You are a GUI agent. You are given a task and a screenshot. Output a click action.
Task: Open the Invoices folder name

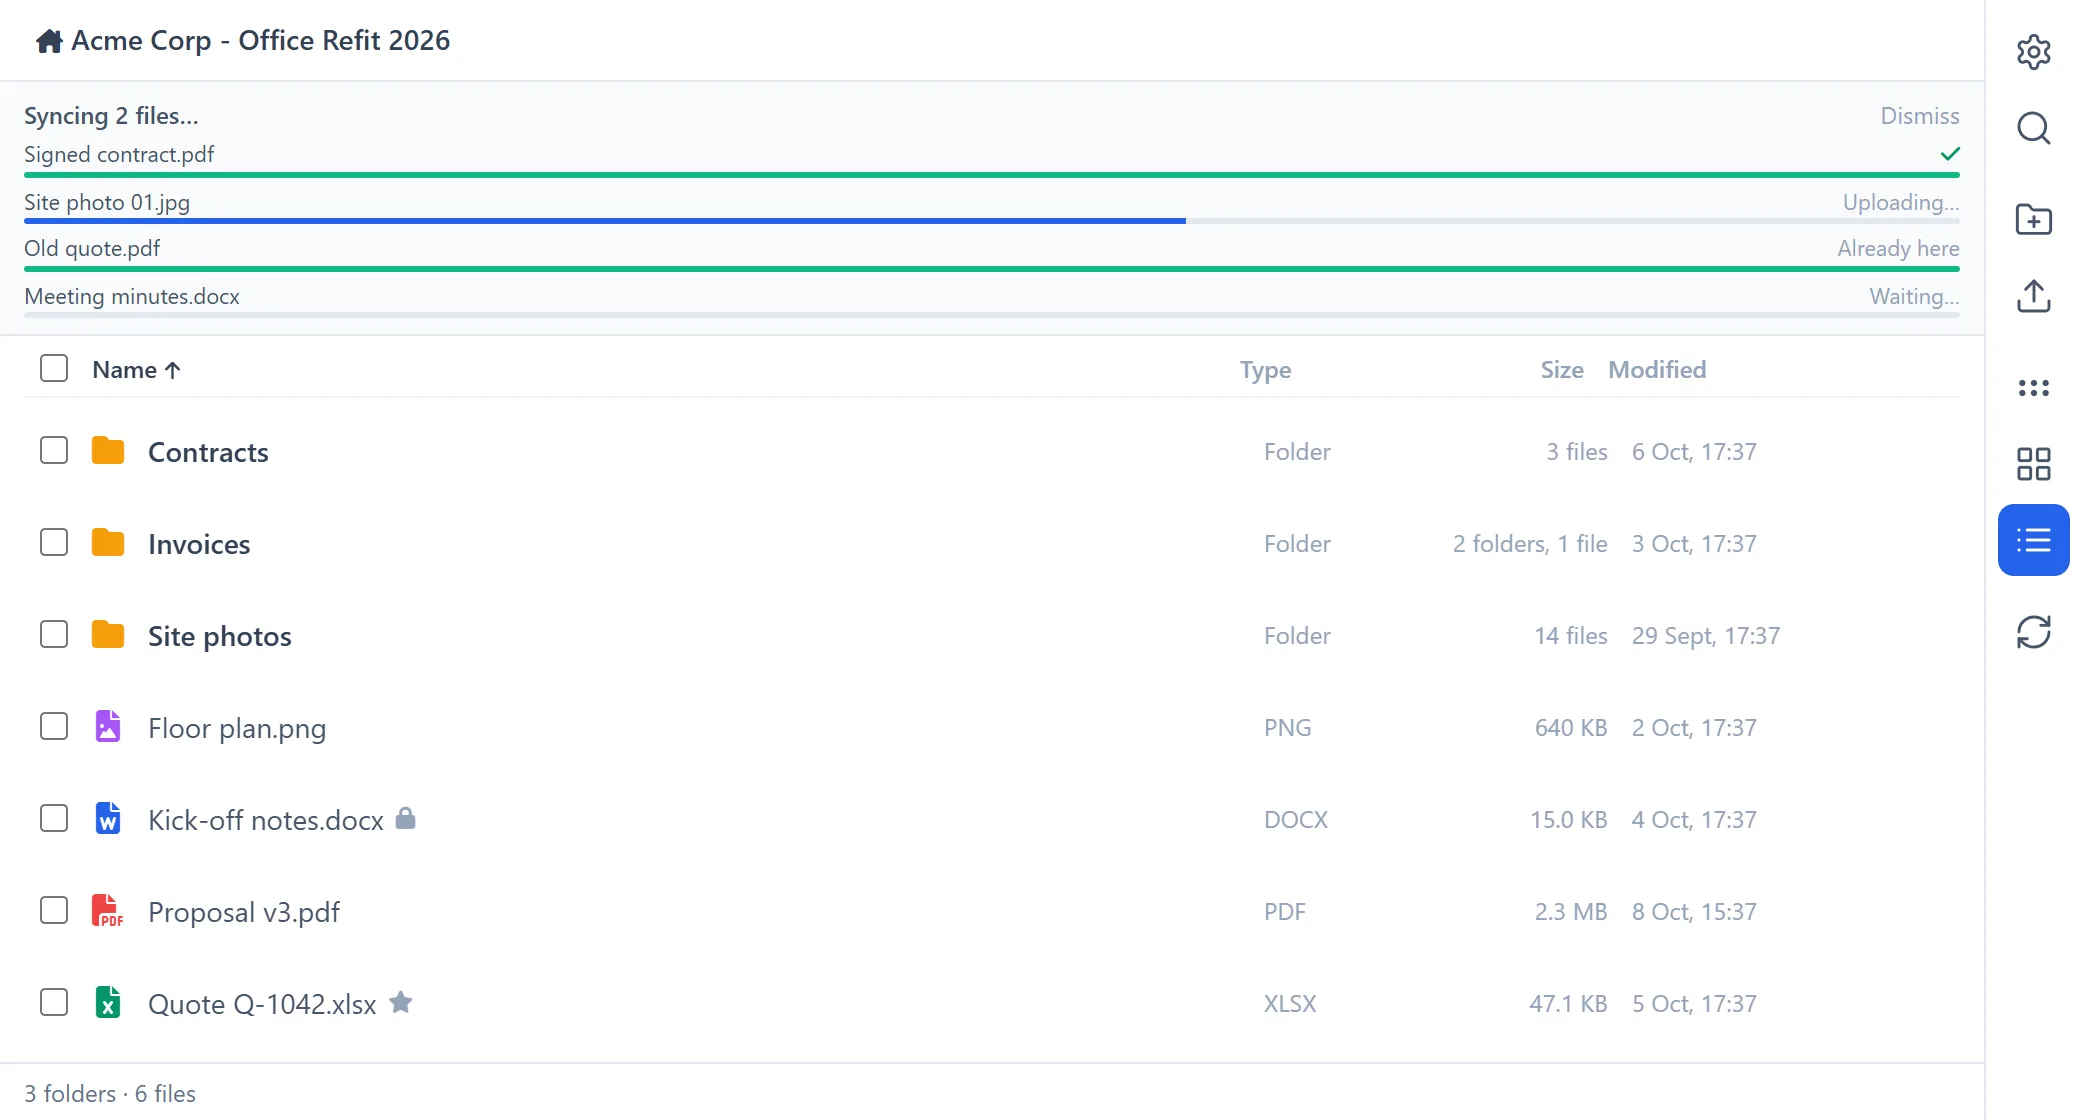(x=199, y=544)
